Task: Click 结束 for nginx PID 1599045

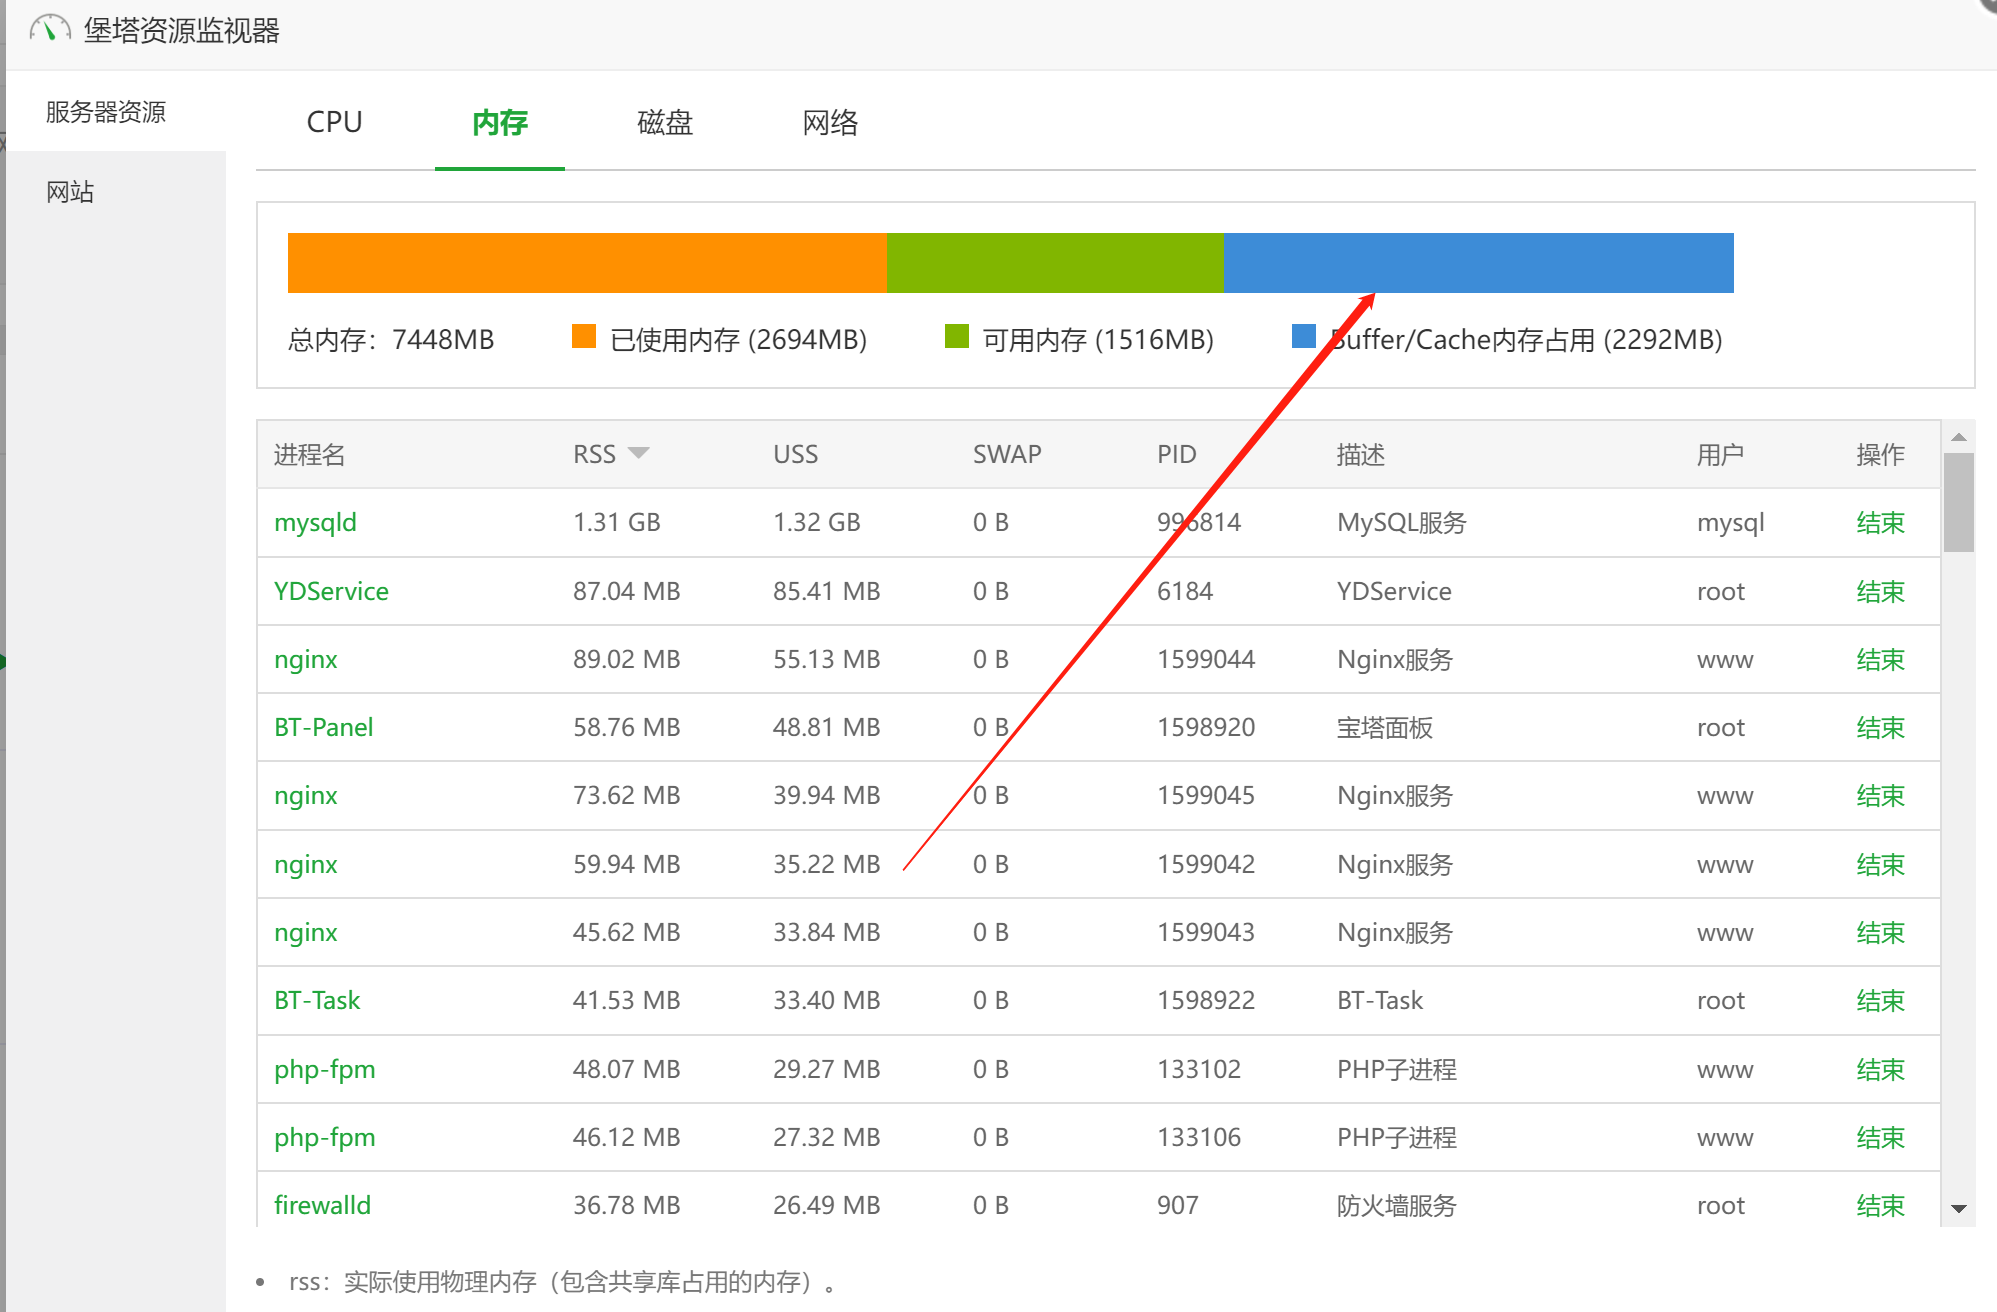Action: [1880, 796]
